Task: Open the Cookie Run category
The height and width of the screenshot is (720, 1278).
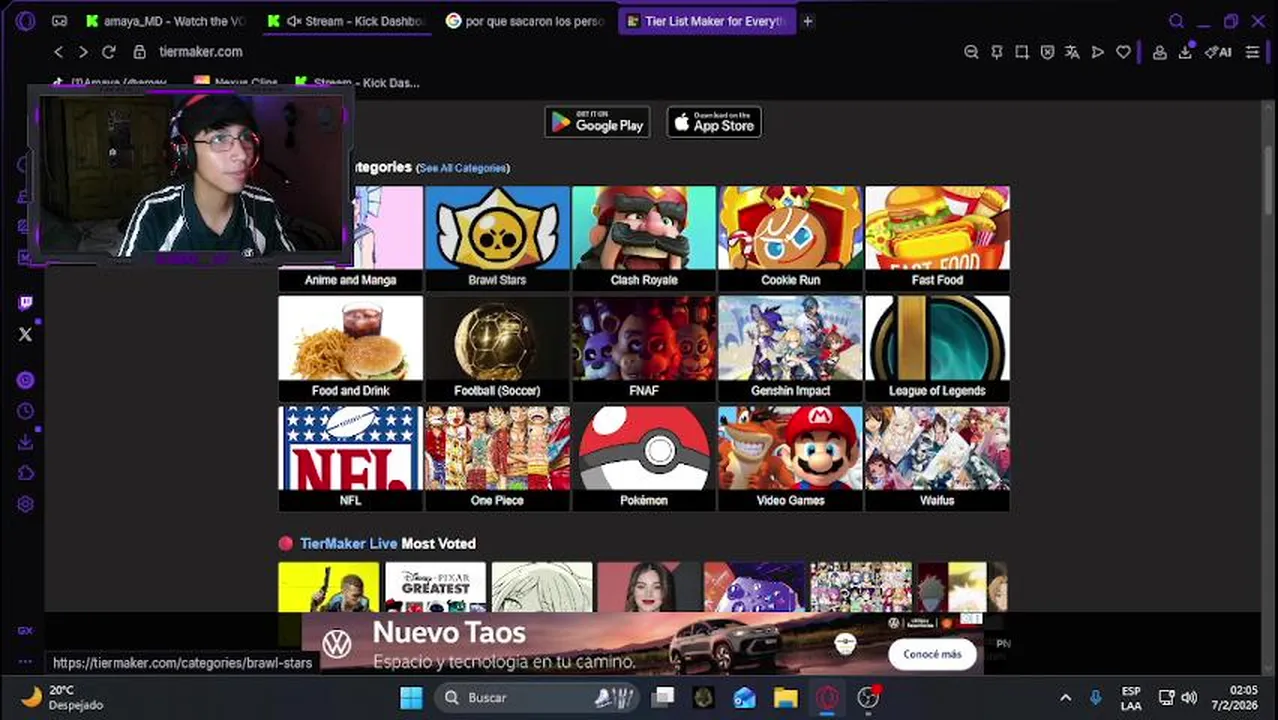Action: [x=790, y=238]
